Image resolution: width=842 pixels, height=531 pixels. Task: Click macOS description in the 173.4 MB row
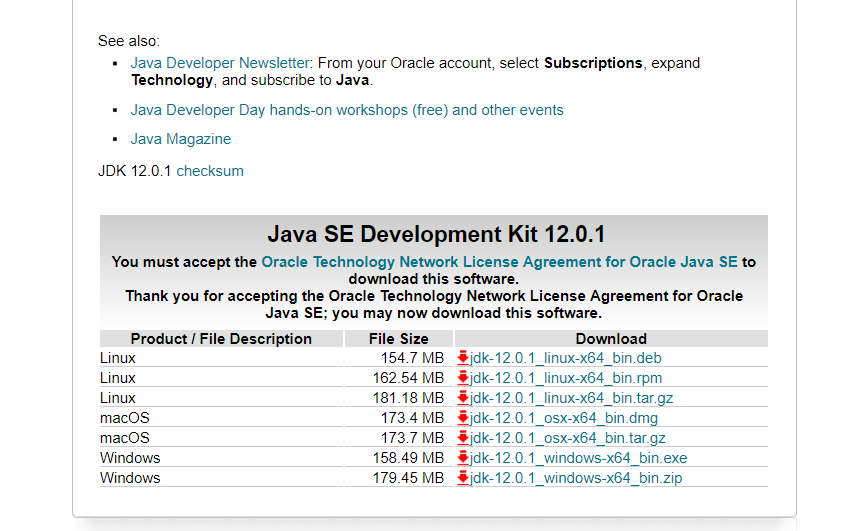(x=125, y=418)
